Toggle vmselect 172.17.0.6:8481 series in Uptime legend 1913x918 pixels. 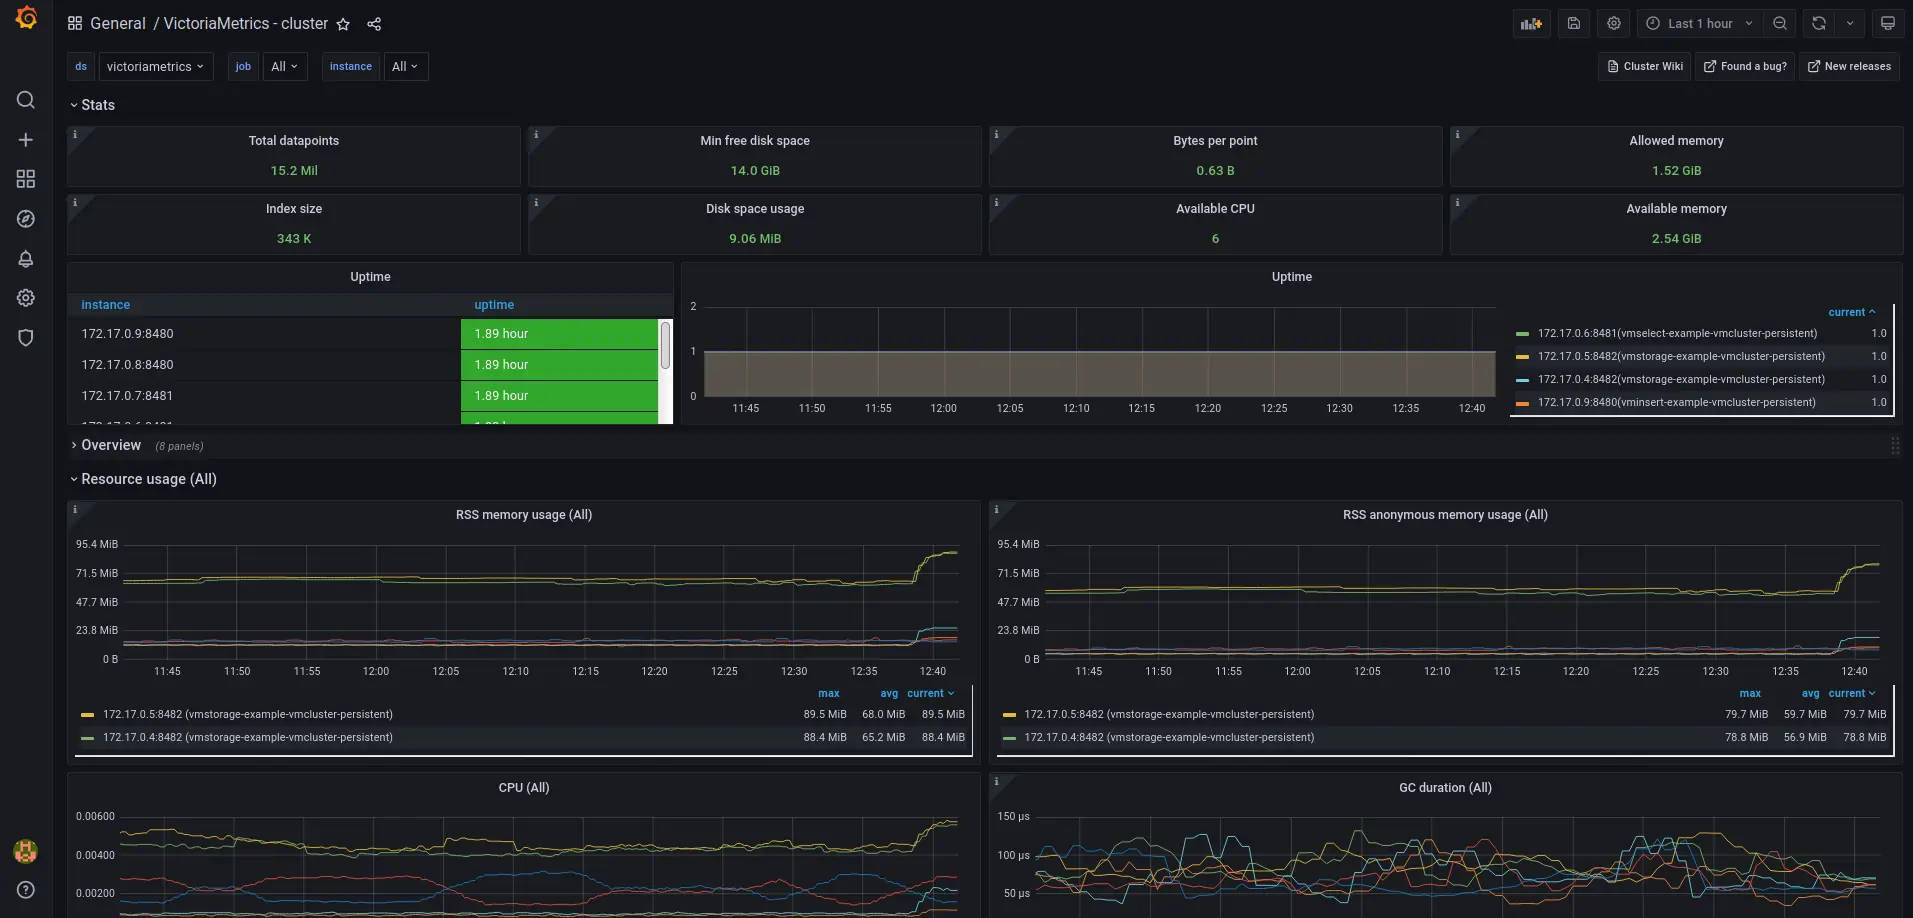(x=1676, y=334)
